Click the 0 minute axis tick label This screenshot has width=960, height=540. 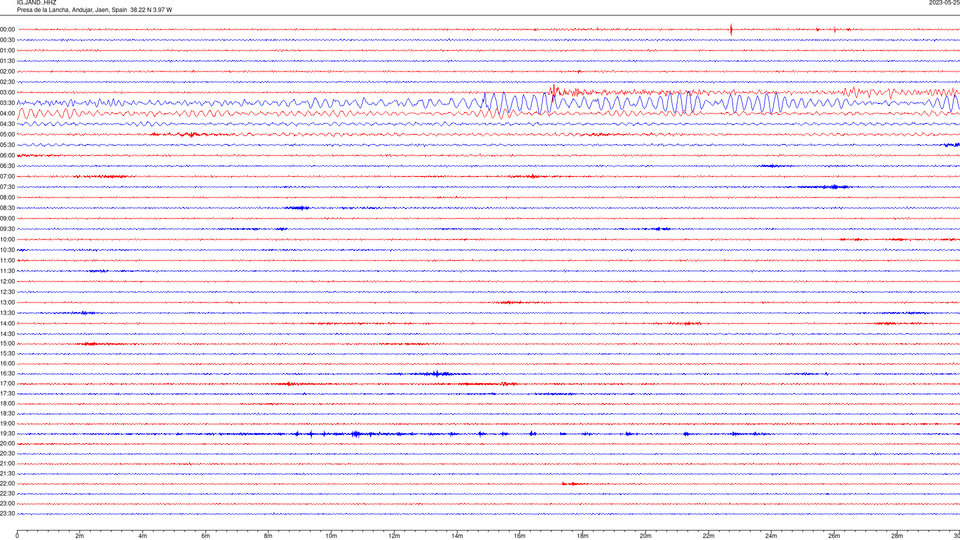[17, 536]
